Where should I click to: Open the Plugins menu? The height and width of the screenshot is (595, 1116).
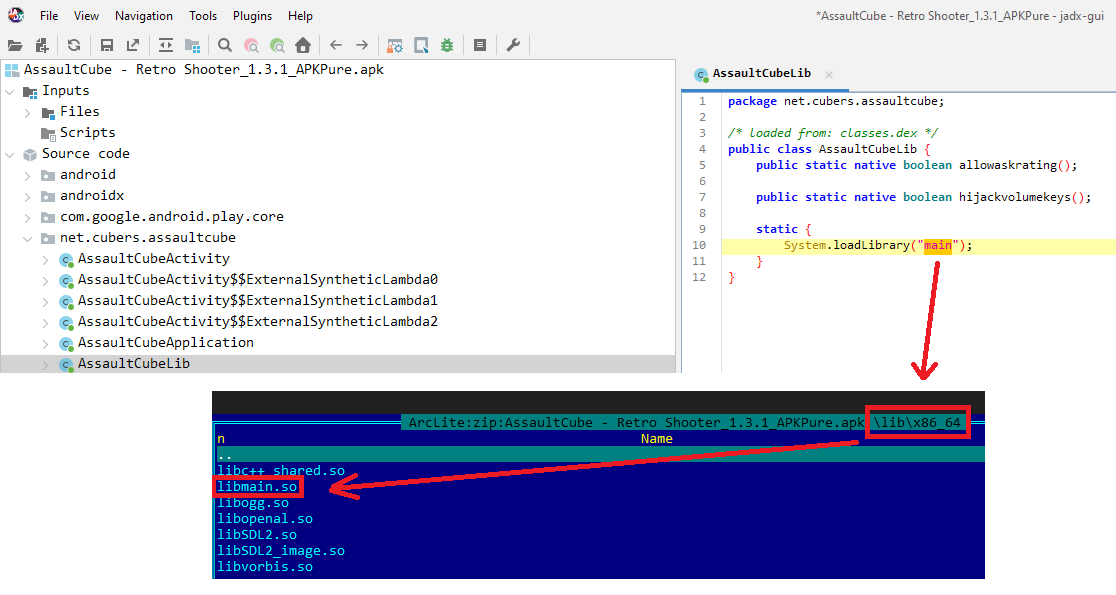(253, 16)
